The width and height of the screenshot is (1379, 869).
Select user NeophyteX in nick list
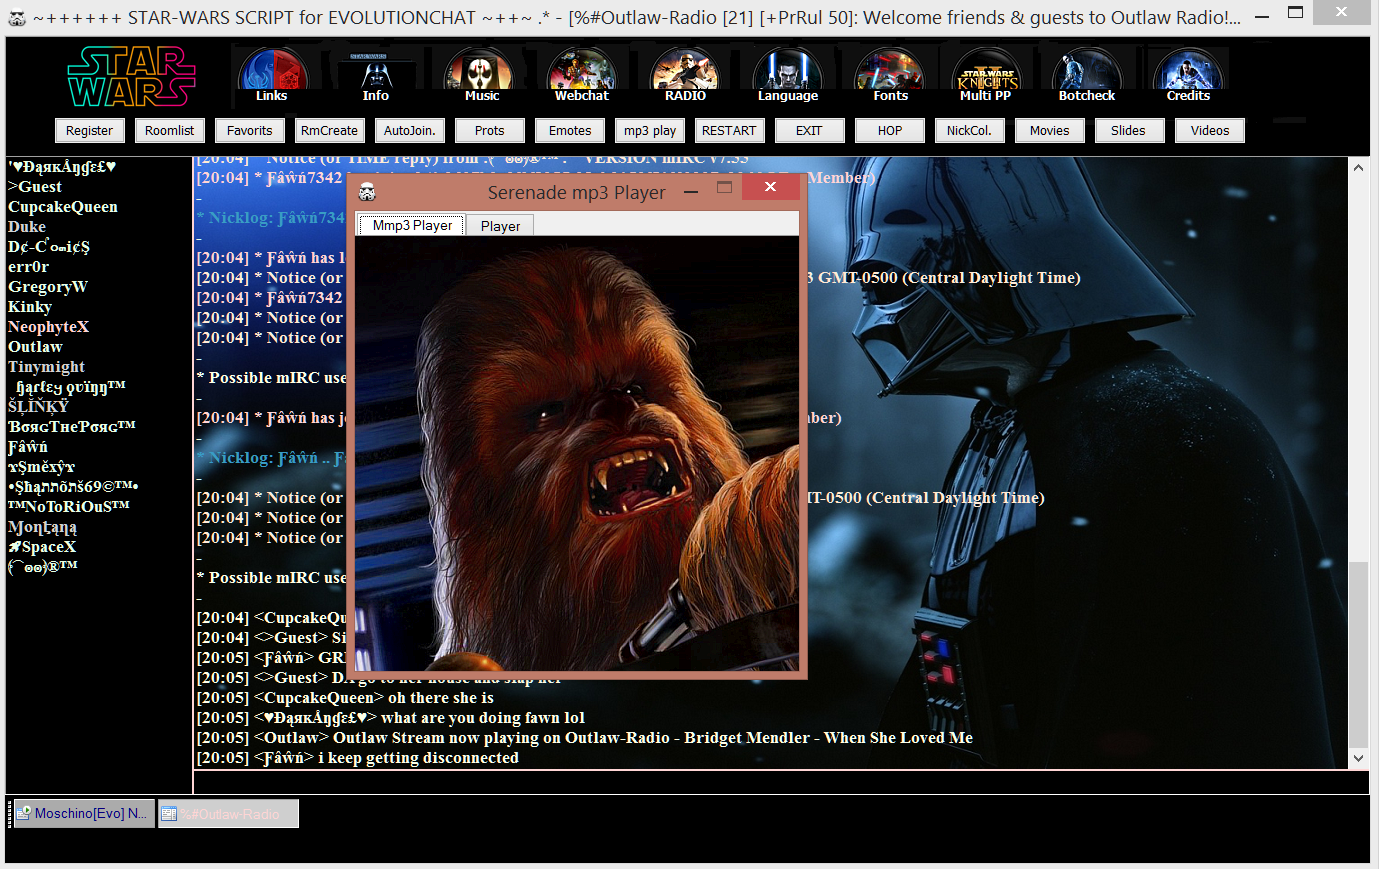click(x=48, y=327)
